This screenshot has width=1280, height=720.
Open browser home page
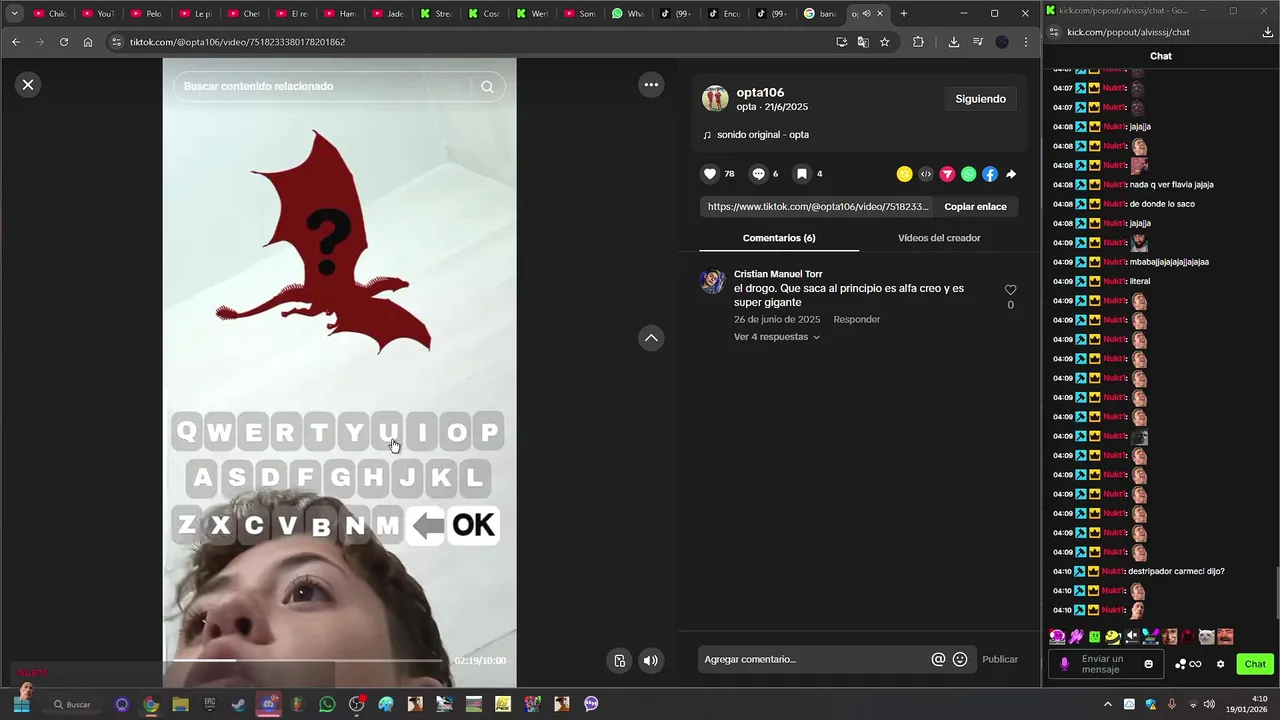(x=88, y=42)
